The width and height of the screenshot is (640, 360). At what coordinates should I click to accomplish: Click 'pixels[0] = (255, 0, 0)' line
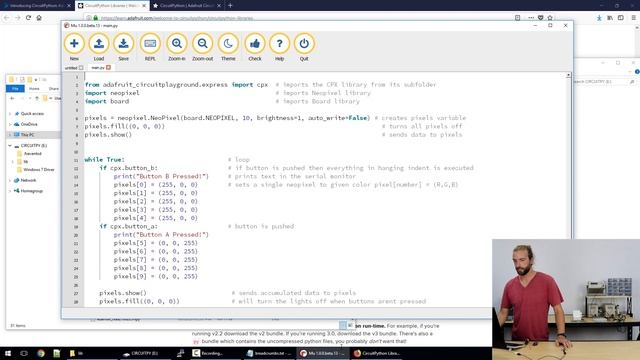click(x=156, y=185)
